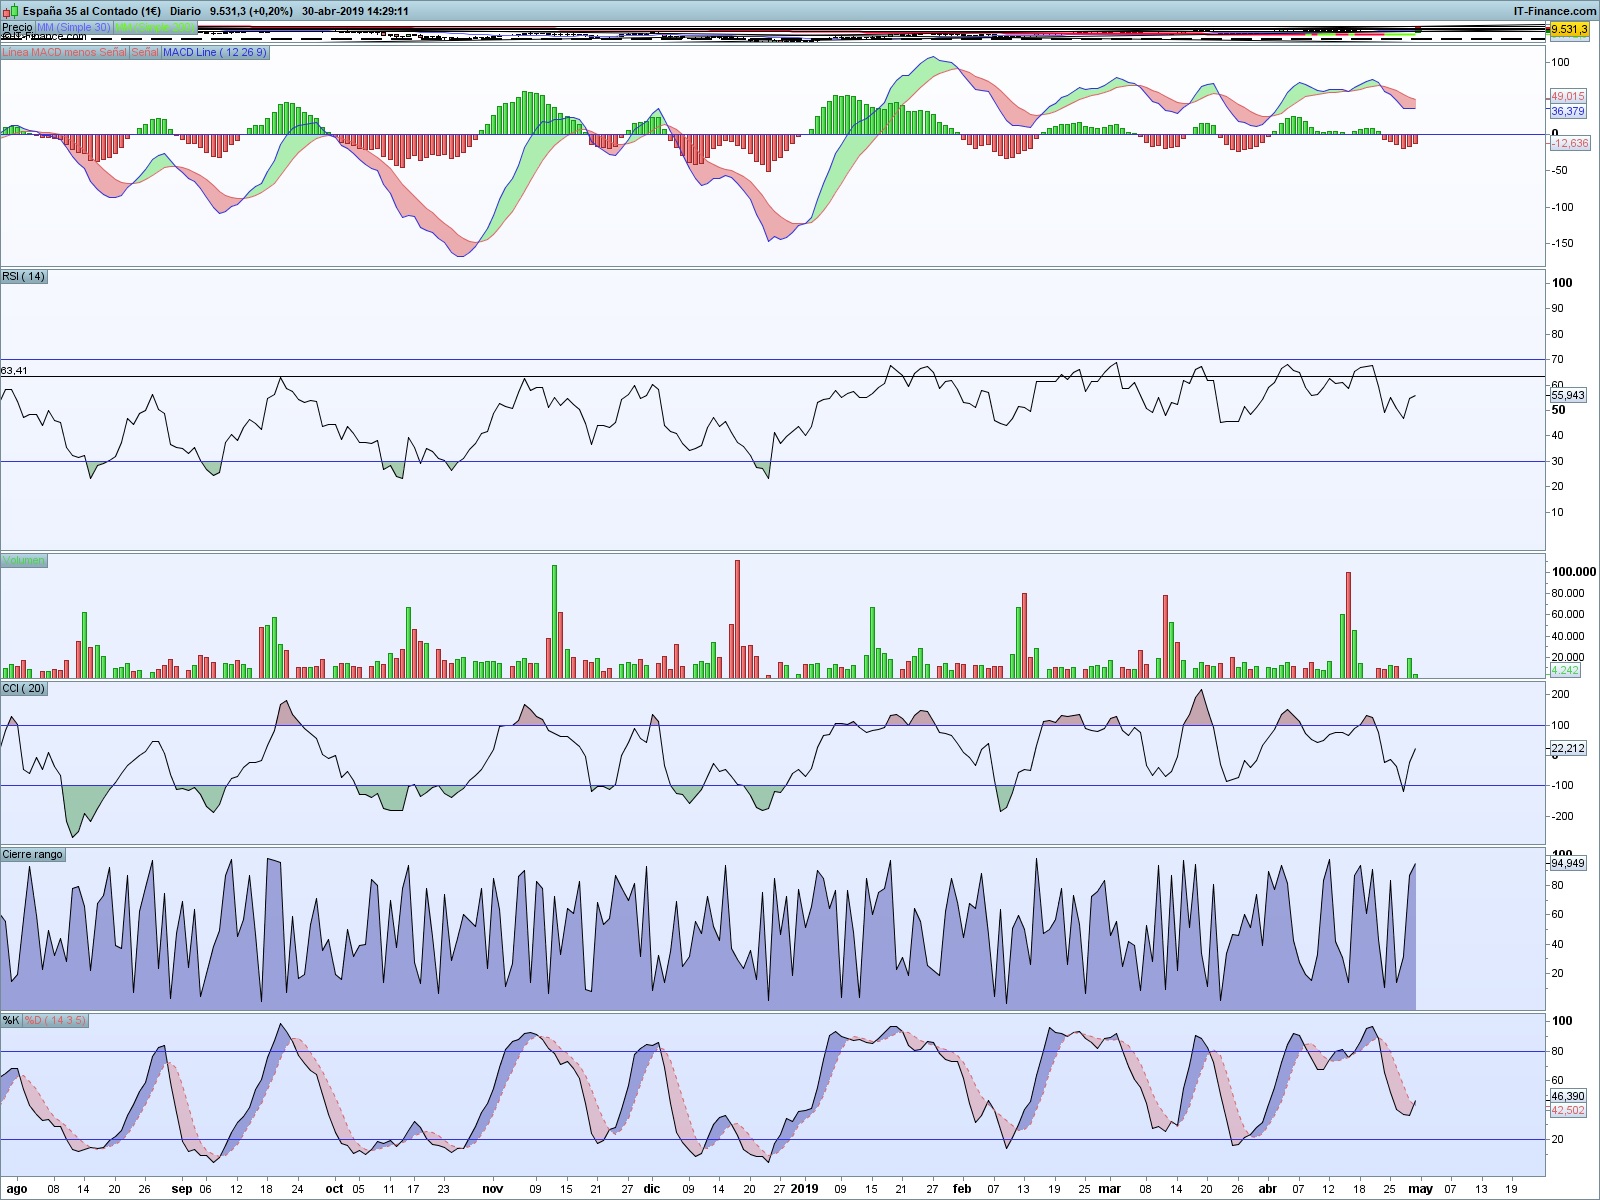Click the sep month on the date axis
This screenshot has width=1600, height=1200.
pos(182,1189)
